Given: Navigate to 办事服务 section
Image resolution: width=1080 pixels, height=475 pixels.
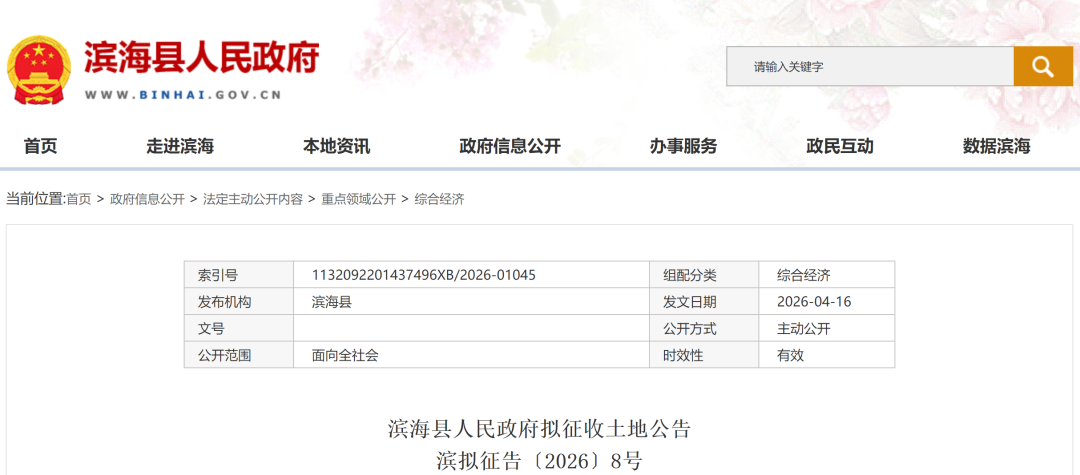Looking at the screenshot, I should tap(683, 146).
